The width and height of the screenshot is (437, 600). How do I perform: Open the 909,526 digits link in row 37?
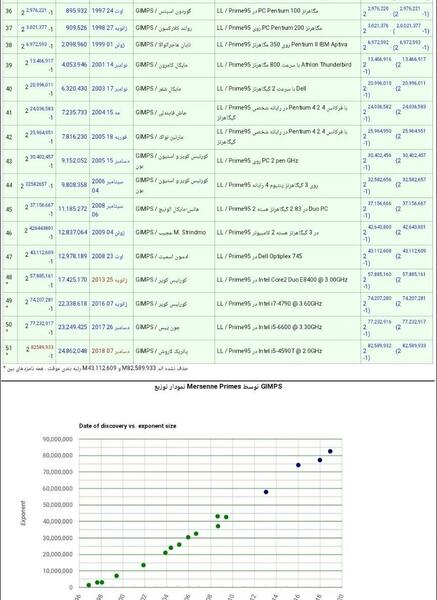tap(77, 28)
